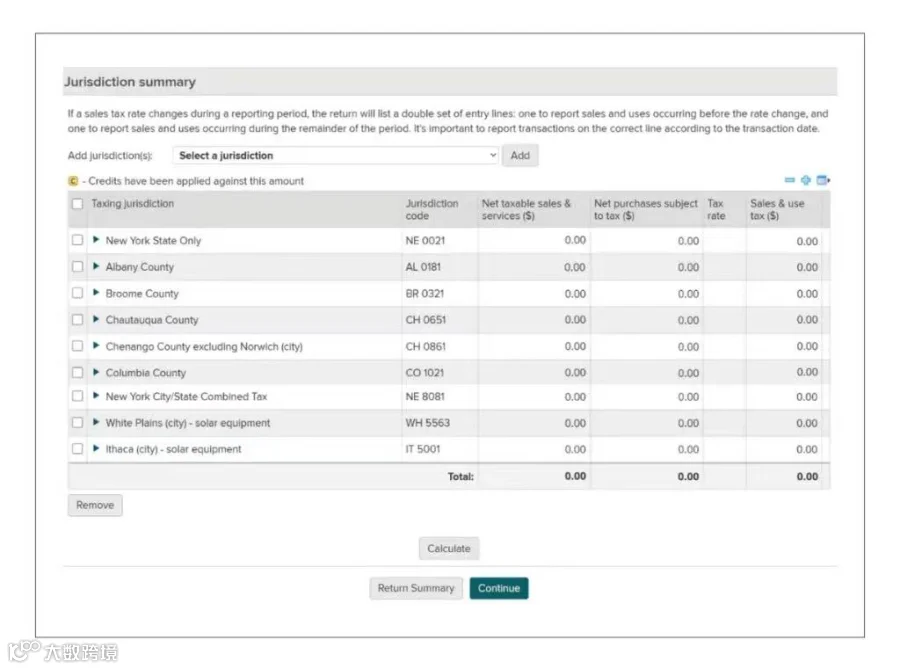Click the Total label in the footer row
Screen dimensions: 900x669
coord(461,476)
